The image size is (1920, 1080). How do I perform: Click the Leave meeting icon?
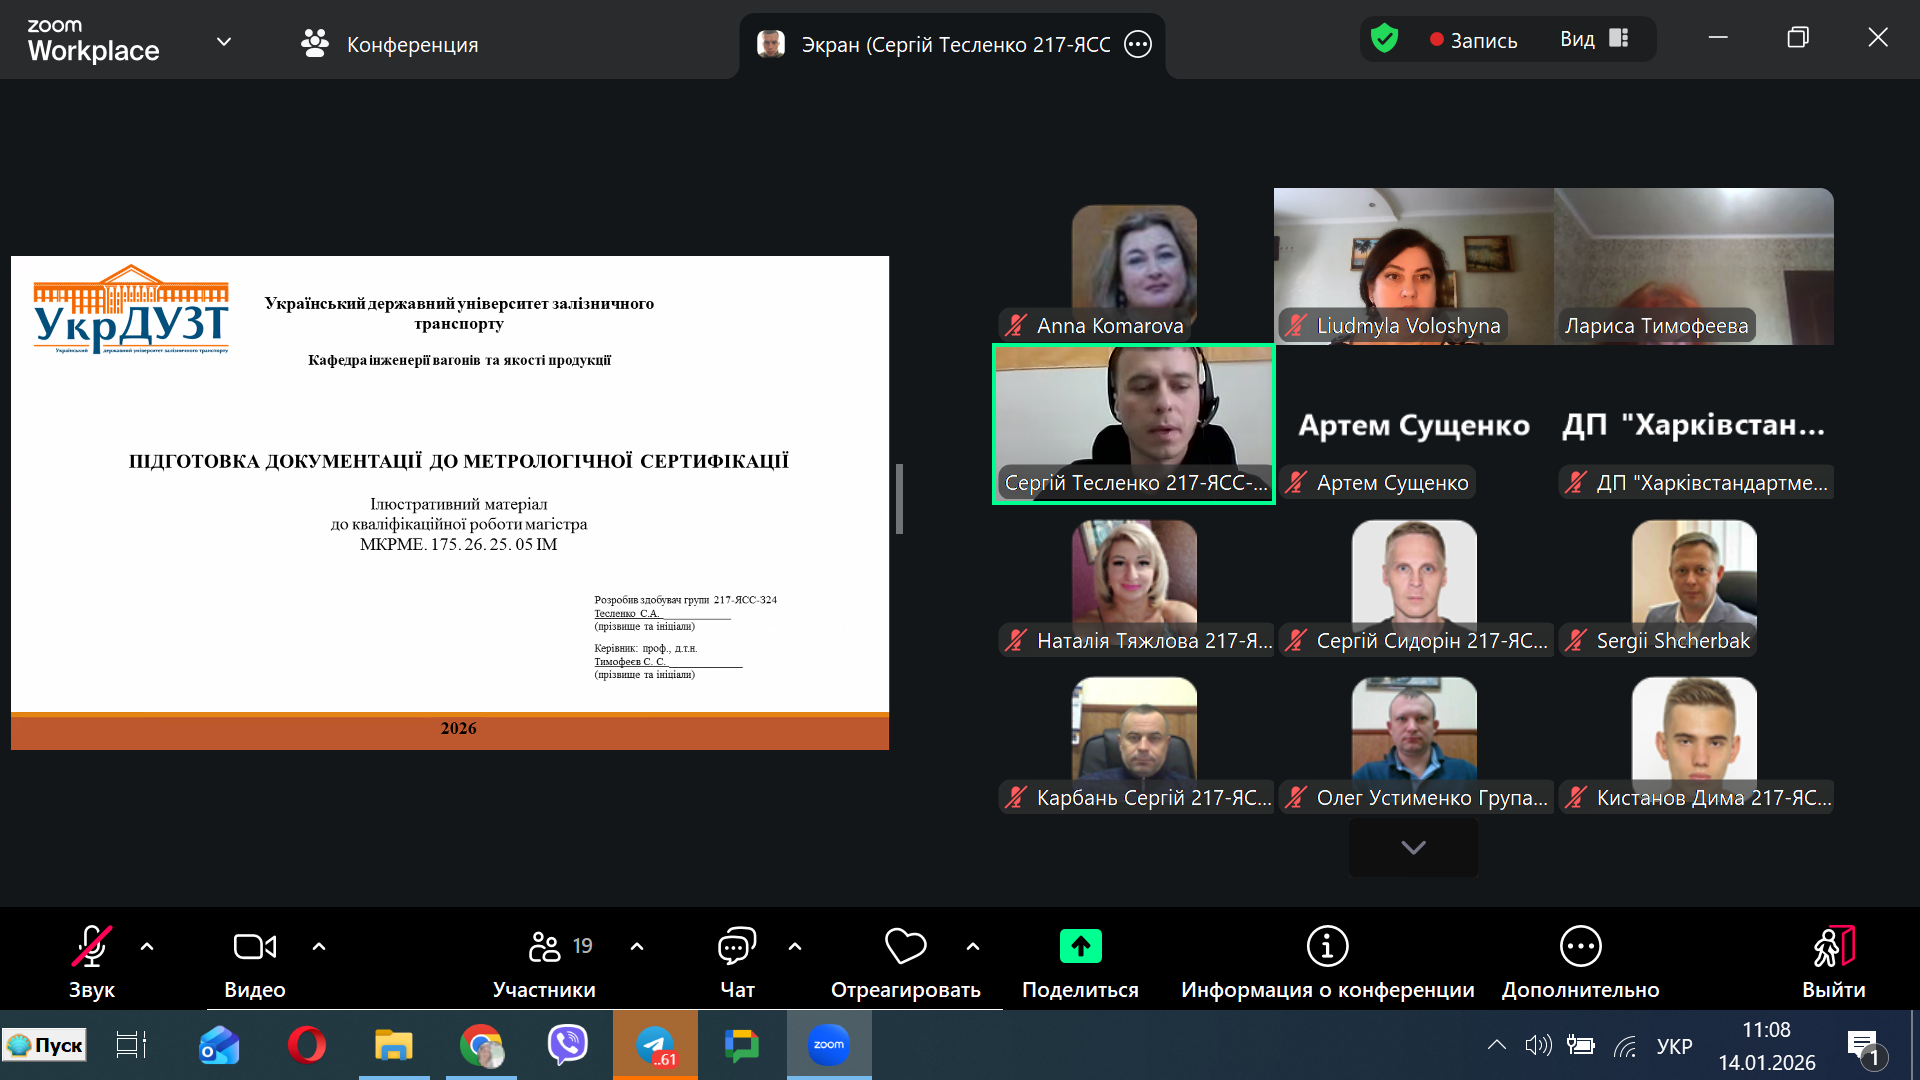coord(1833,946)
